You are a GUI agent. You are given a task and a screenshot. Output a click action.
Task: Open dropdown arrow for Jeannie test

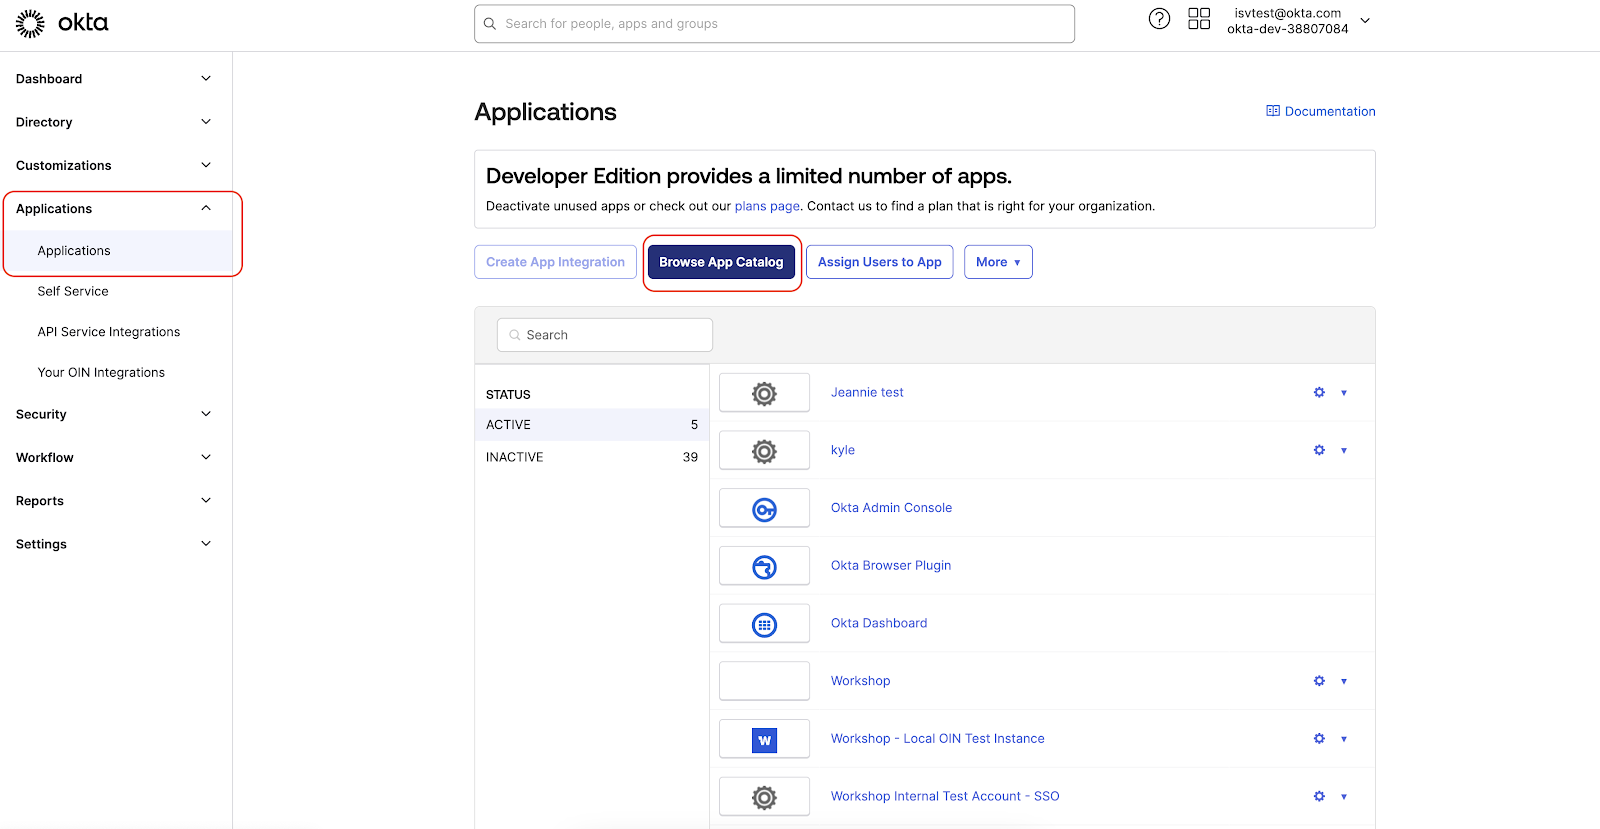(x=1344, y=393)
